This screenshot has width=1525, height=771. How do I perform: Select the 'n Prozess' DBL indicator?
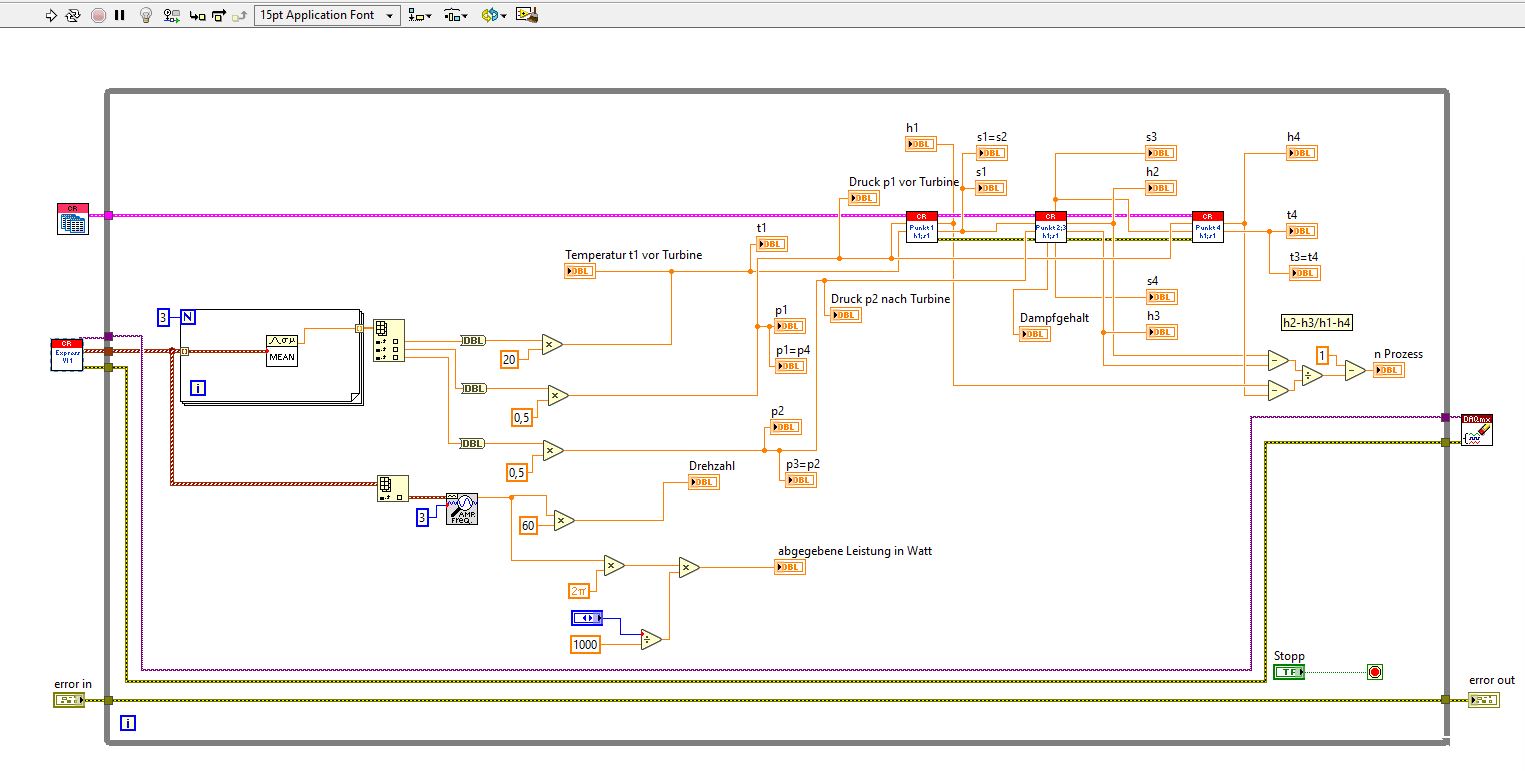tap(1388, 370)
